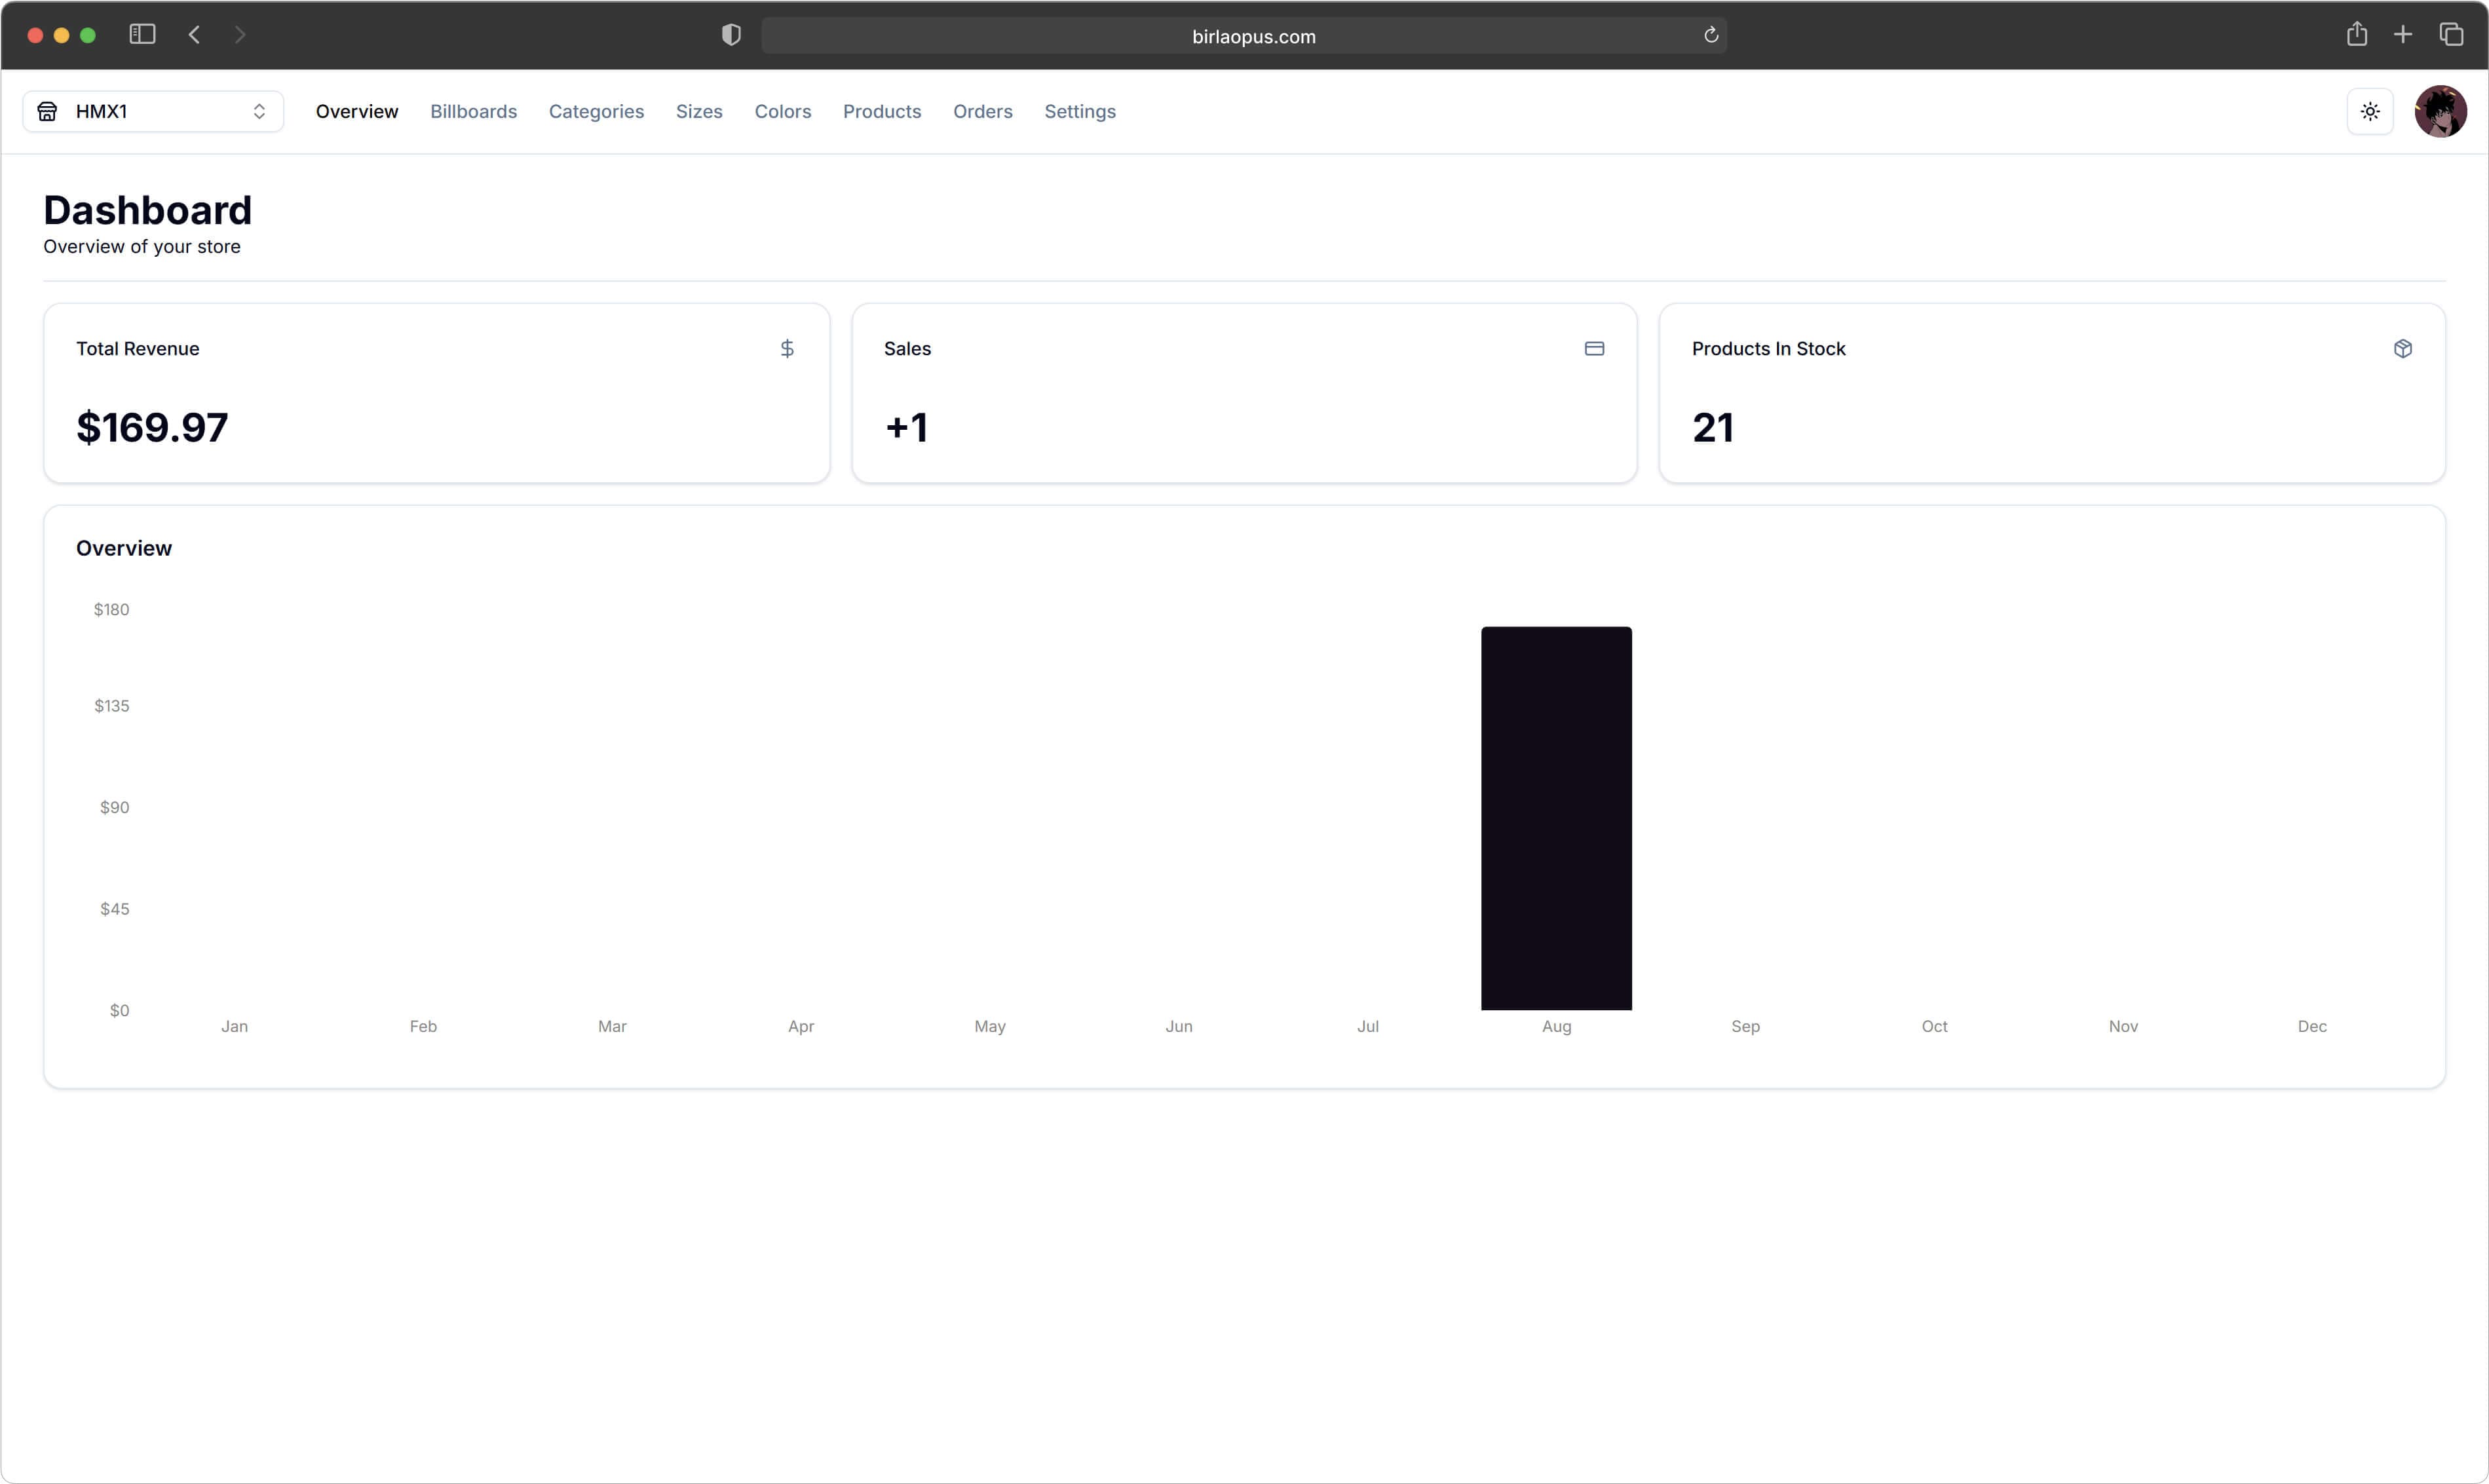Screen dimensions: 2489x1484
Task: Click the package icon on Products In Stock card
Action: pyautogui.click(x=2403, y=348)
